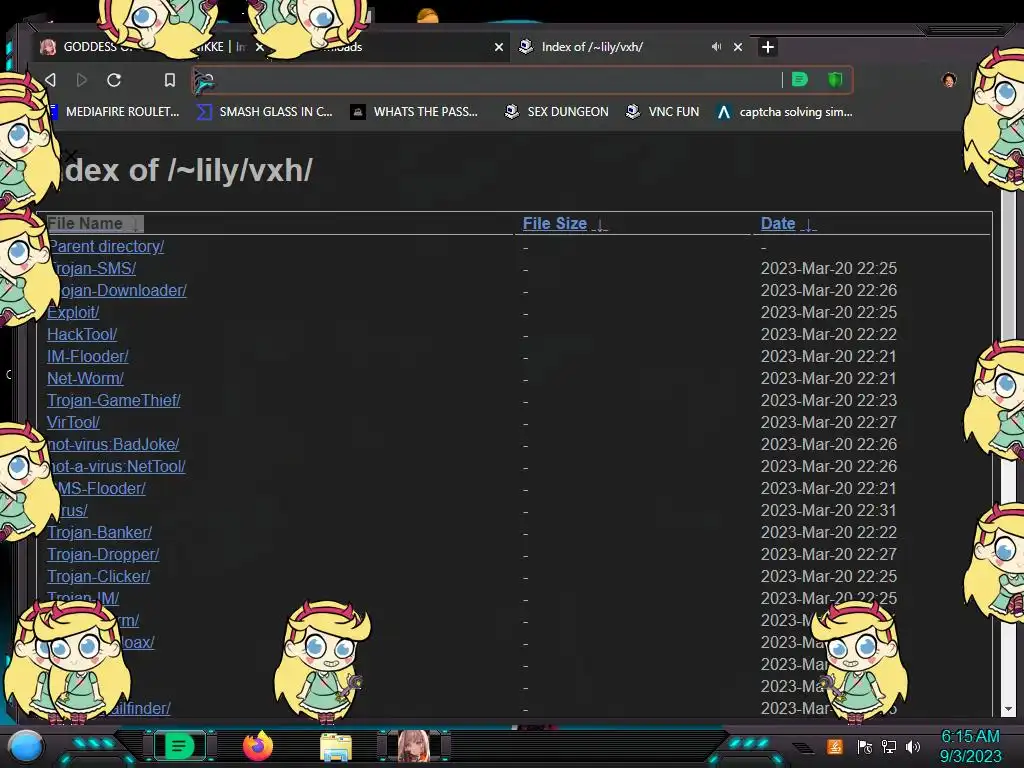Viewport: 1024px width, 768px height.
Task: Open the Net-Worm/ folder
Action: tap(86, 378)
